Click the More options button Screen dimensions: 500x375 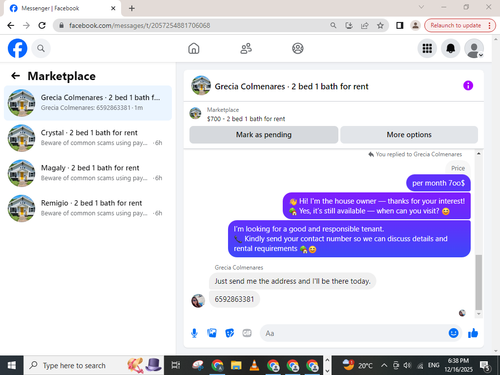pyautogui.click(x=409, y=135)
